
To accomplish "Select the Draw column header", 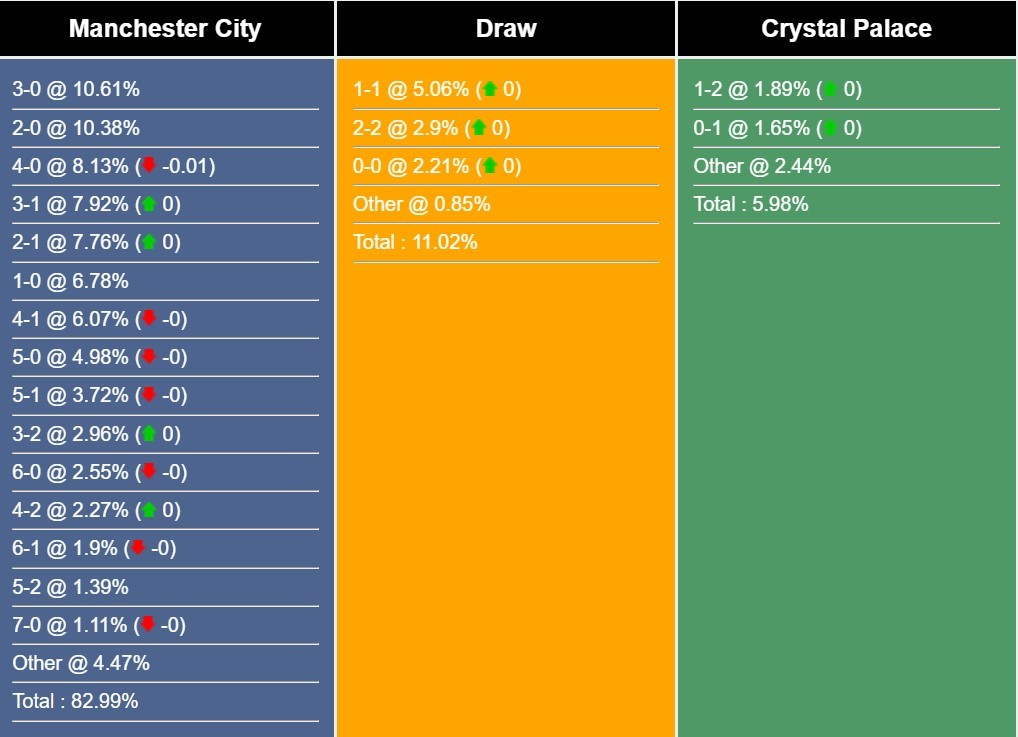I will coord(506,29).
